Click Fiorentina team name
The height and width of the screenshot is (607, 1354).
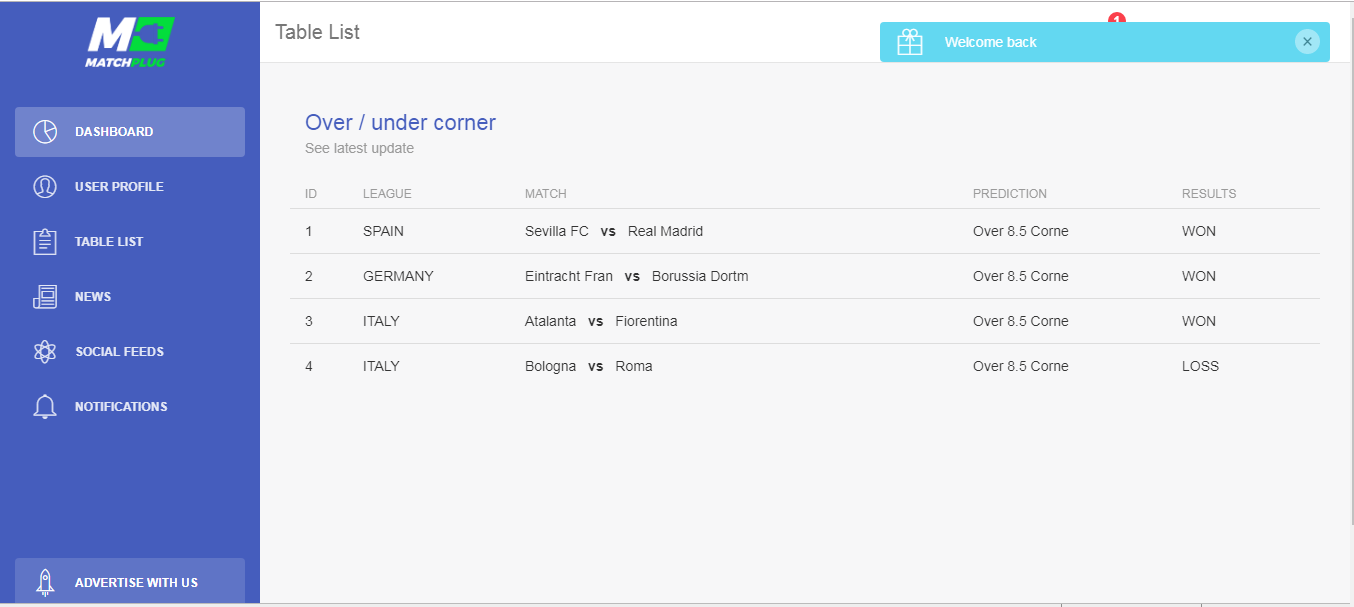pyautogui.click(x=646, y=321)
